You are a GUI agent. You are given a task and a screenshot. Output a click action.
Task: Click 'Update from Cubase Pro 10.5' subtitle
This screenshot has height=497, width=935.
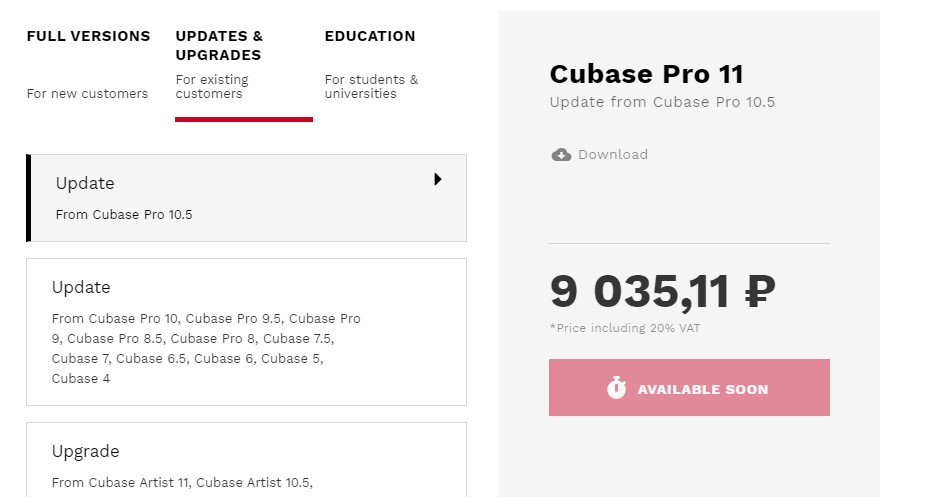[x=662, y=102]
